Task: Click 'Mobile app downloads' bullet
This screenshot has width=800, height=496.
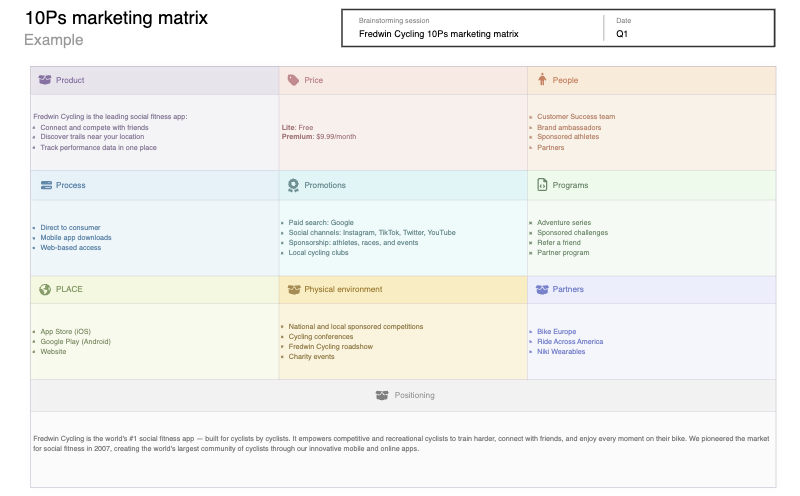Action: tap(76, 238)
